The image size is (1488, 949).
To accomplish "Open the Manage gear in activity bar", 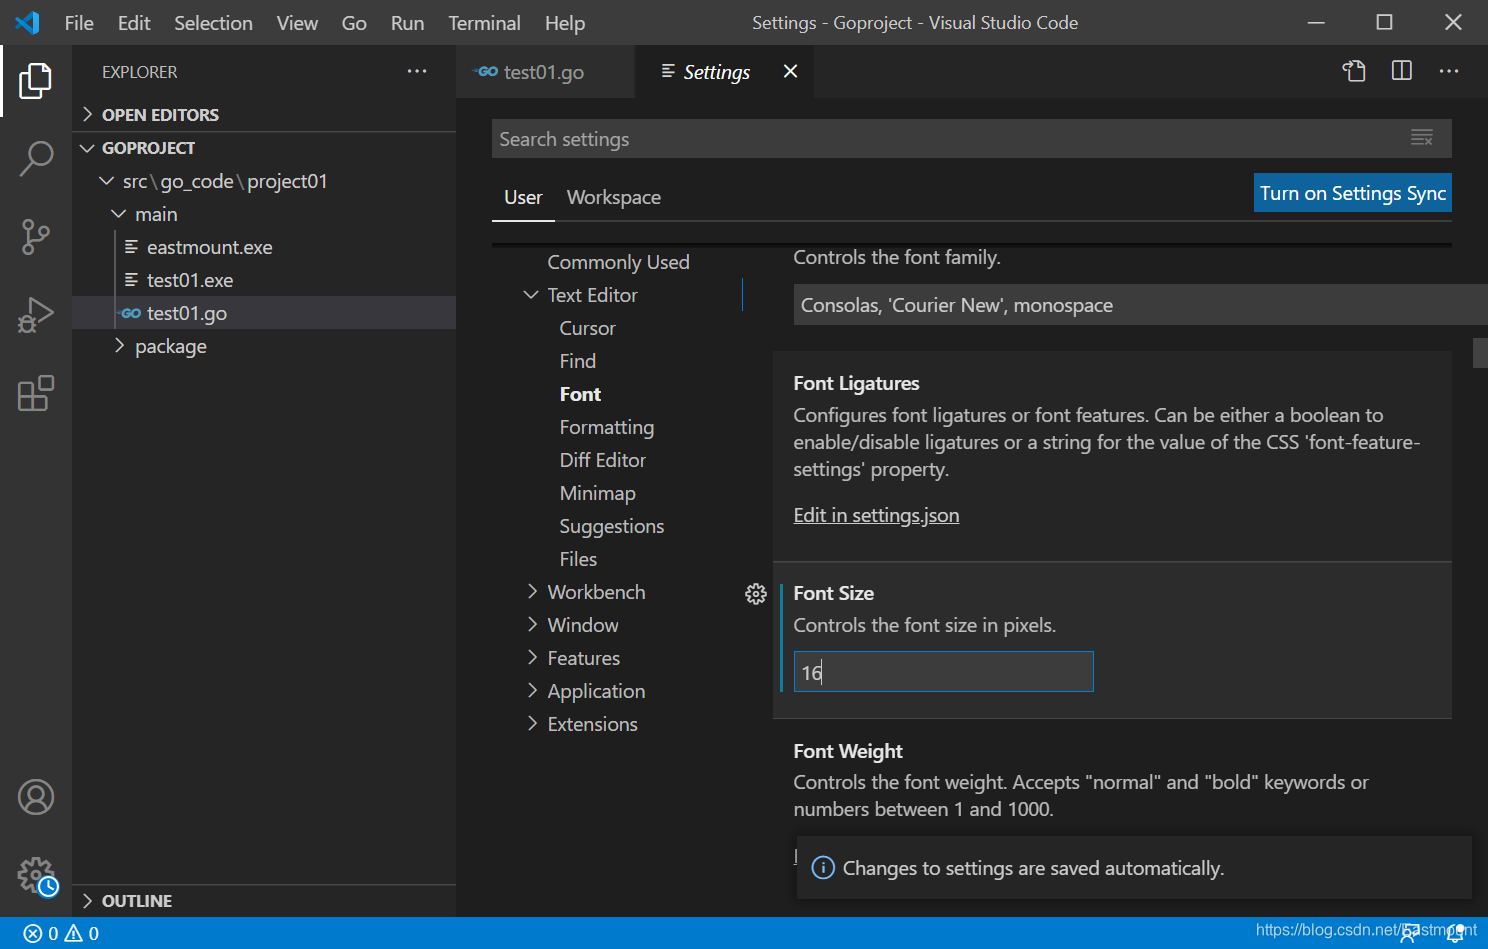I will pos(36,876).
